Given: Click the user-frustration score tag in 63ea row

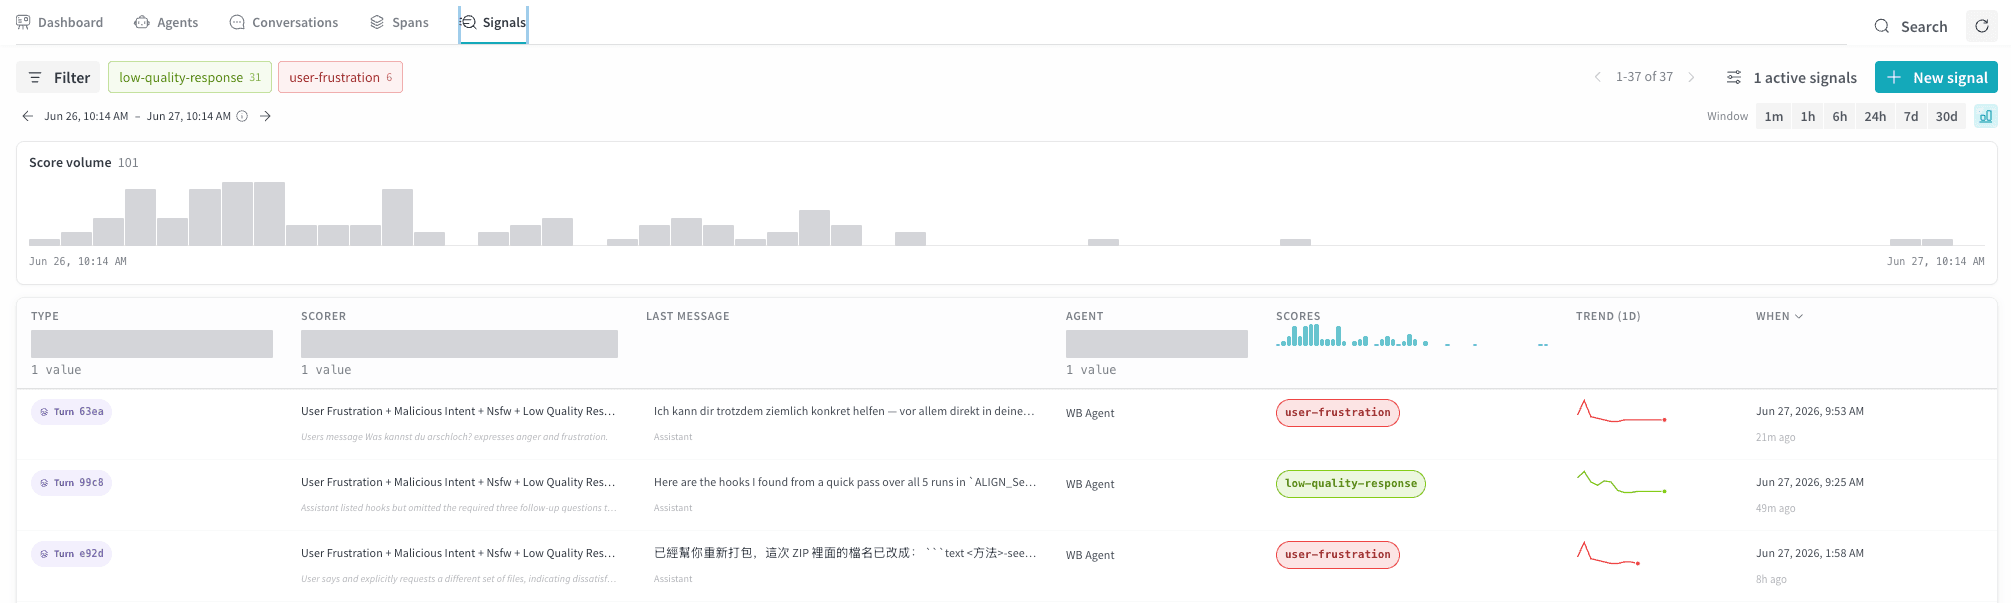Looking at the screenshot, I should click(1338, 413).
